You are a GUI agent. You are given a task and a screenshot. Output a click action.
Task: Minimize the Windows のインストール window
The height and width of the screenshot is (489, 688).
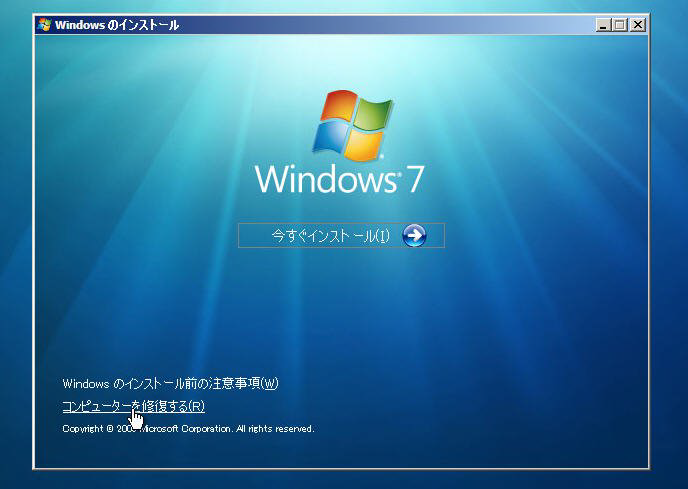click(x=603, y=25)
